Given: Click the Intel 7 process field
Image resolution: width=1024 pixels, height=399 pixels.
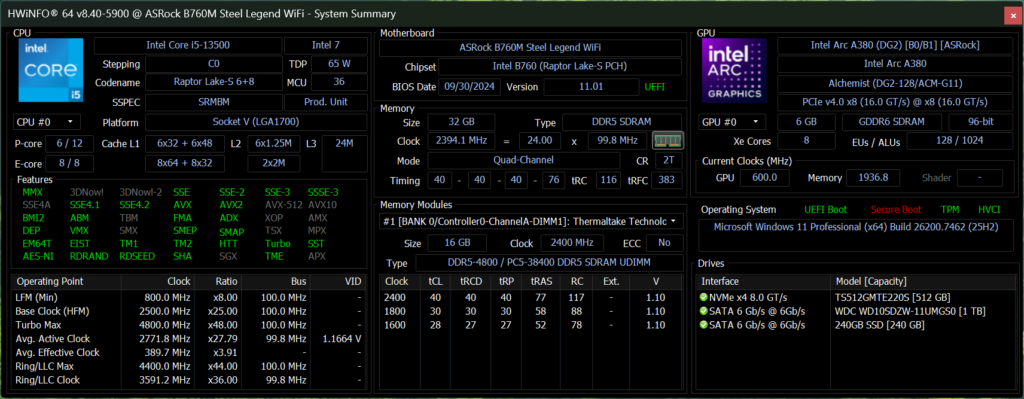Looking at the screenshot, I should coord(326,46).
